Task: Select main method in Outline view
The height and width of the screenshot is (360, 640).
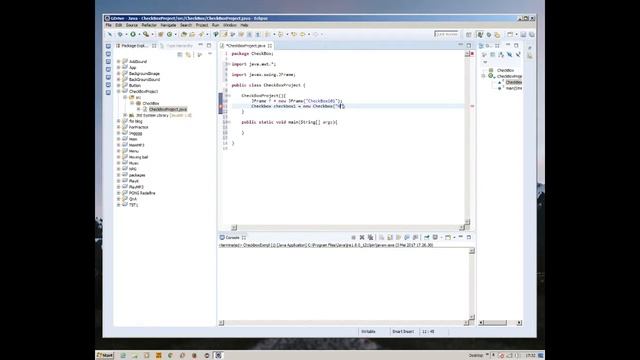Action: tap(513, 88)
